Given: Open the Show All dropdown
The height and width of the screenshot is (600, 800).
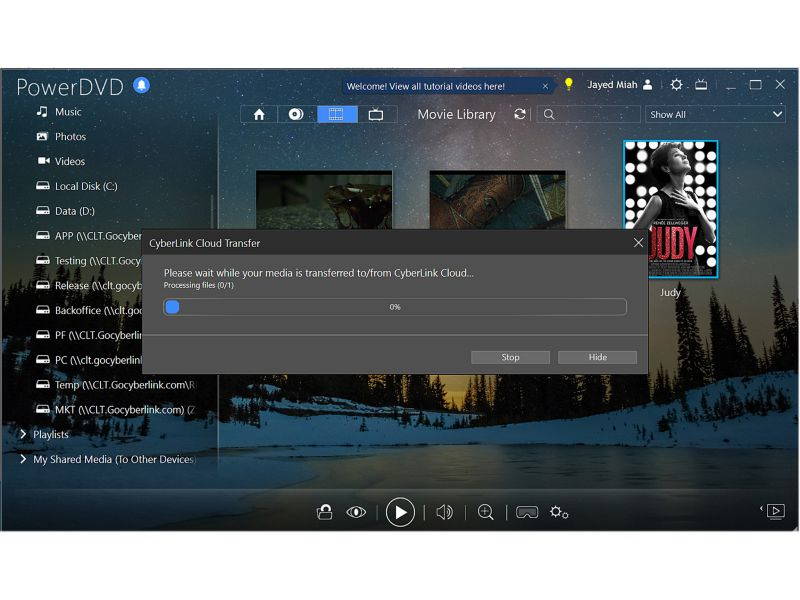Looking at the screenshot, I should click(714, 114).
